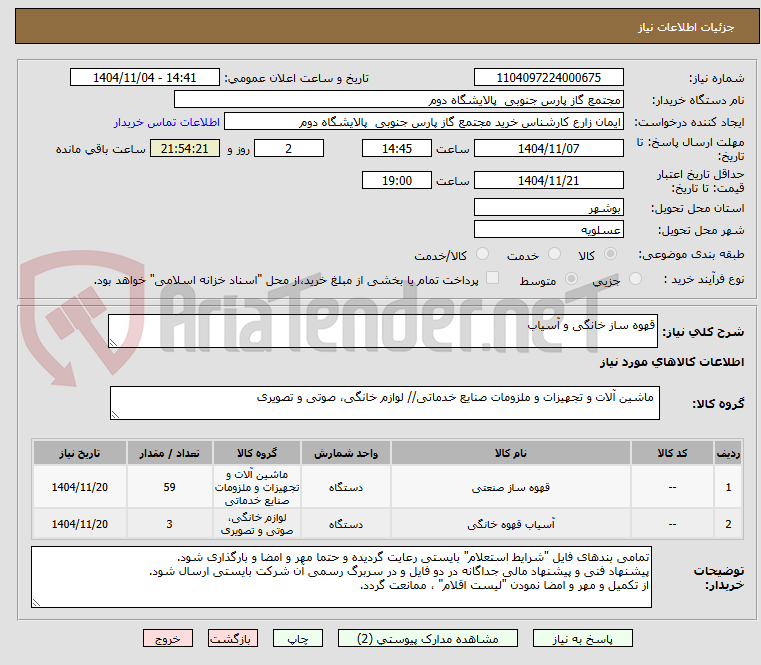This screenshot has height=665, width=761.
Task: Click the شماره نیاز field 1104097224000675
Action: pyautogui.click(x=548, y=78)
